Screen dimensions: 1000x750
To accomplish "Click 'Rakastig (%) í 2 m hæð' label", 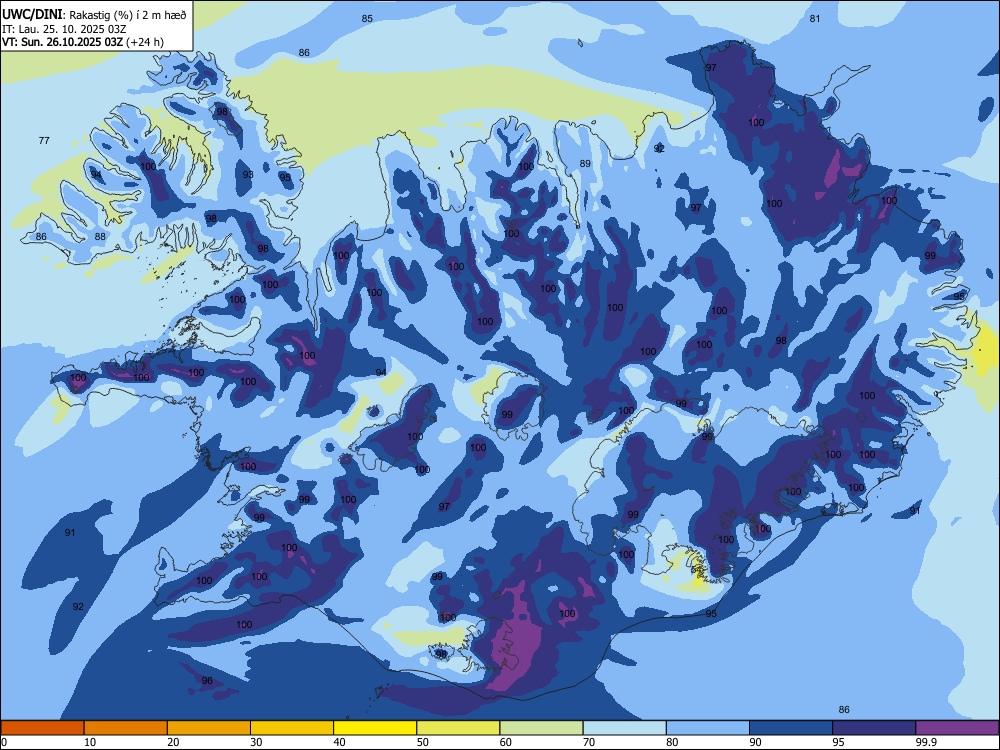I will click(x=128, y=15).
